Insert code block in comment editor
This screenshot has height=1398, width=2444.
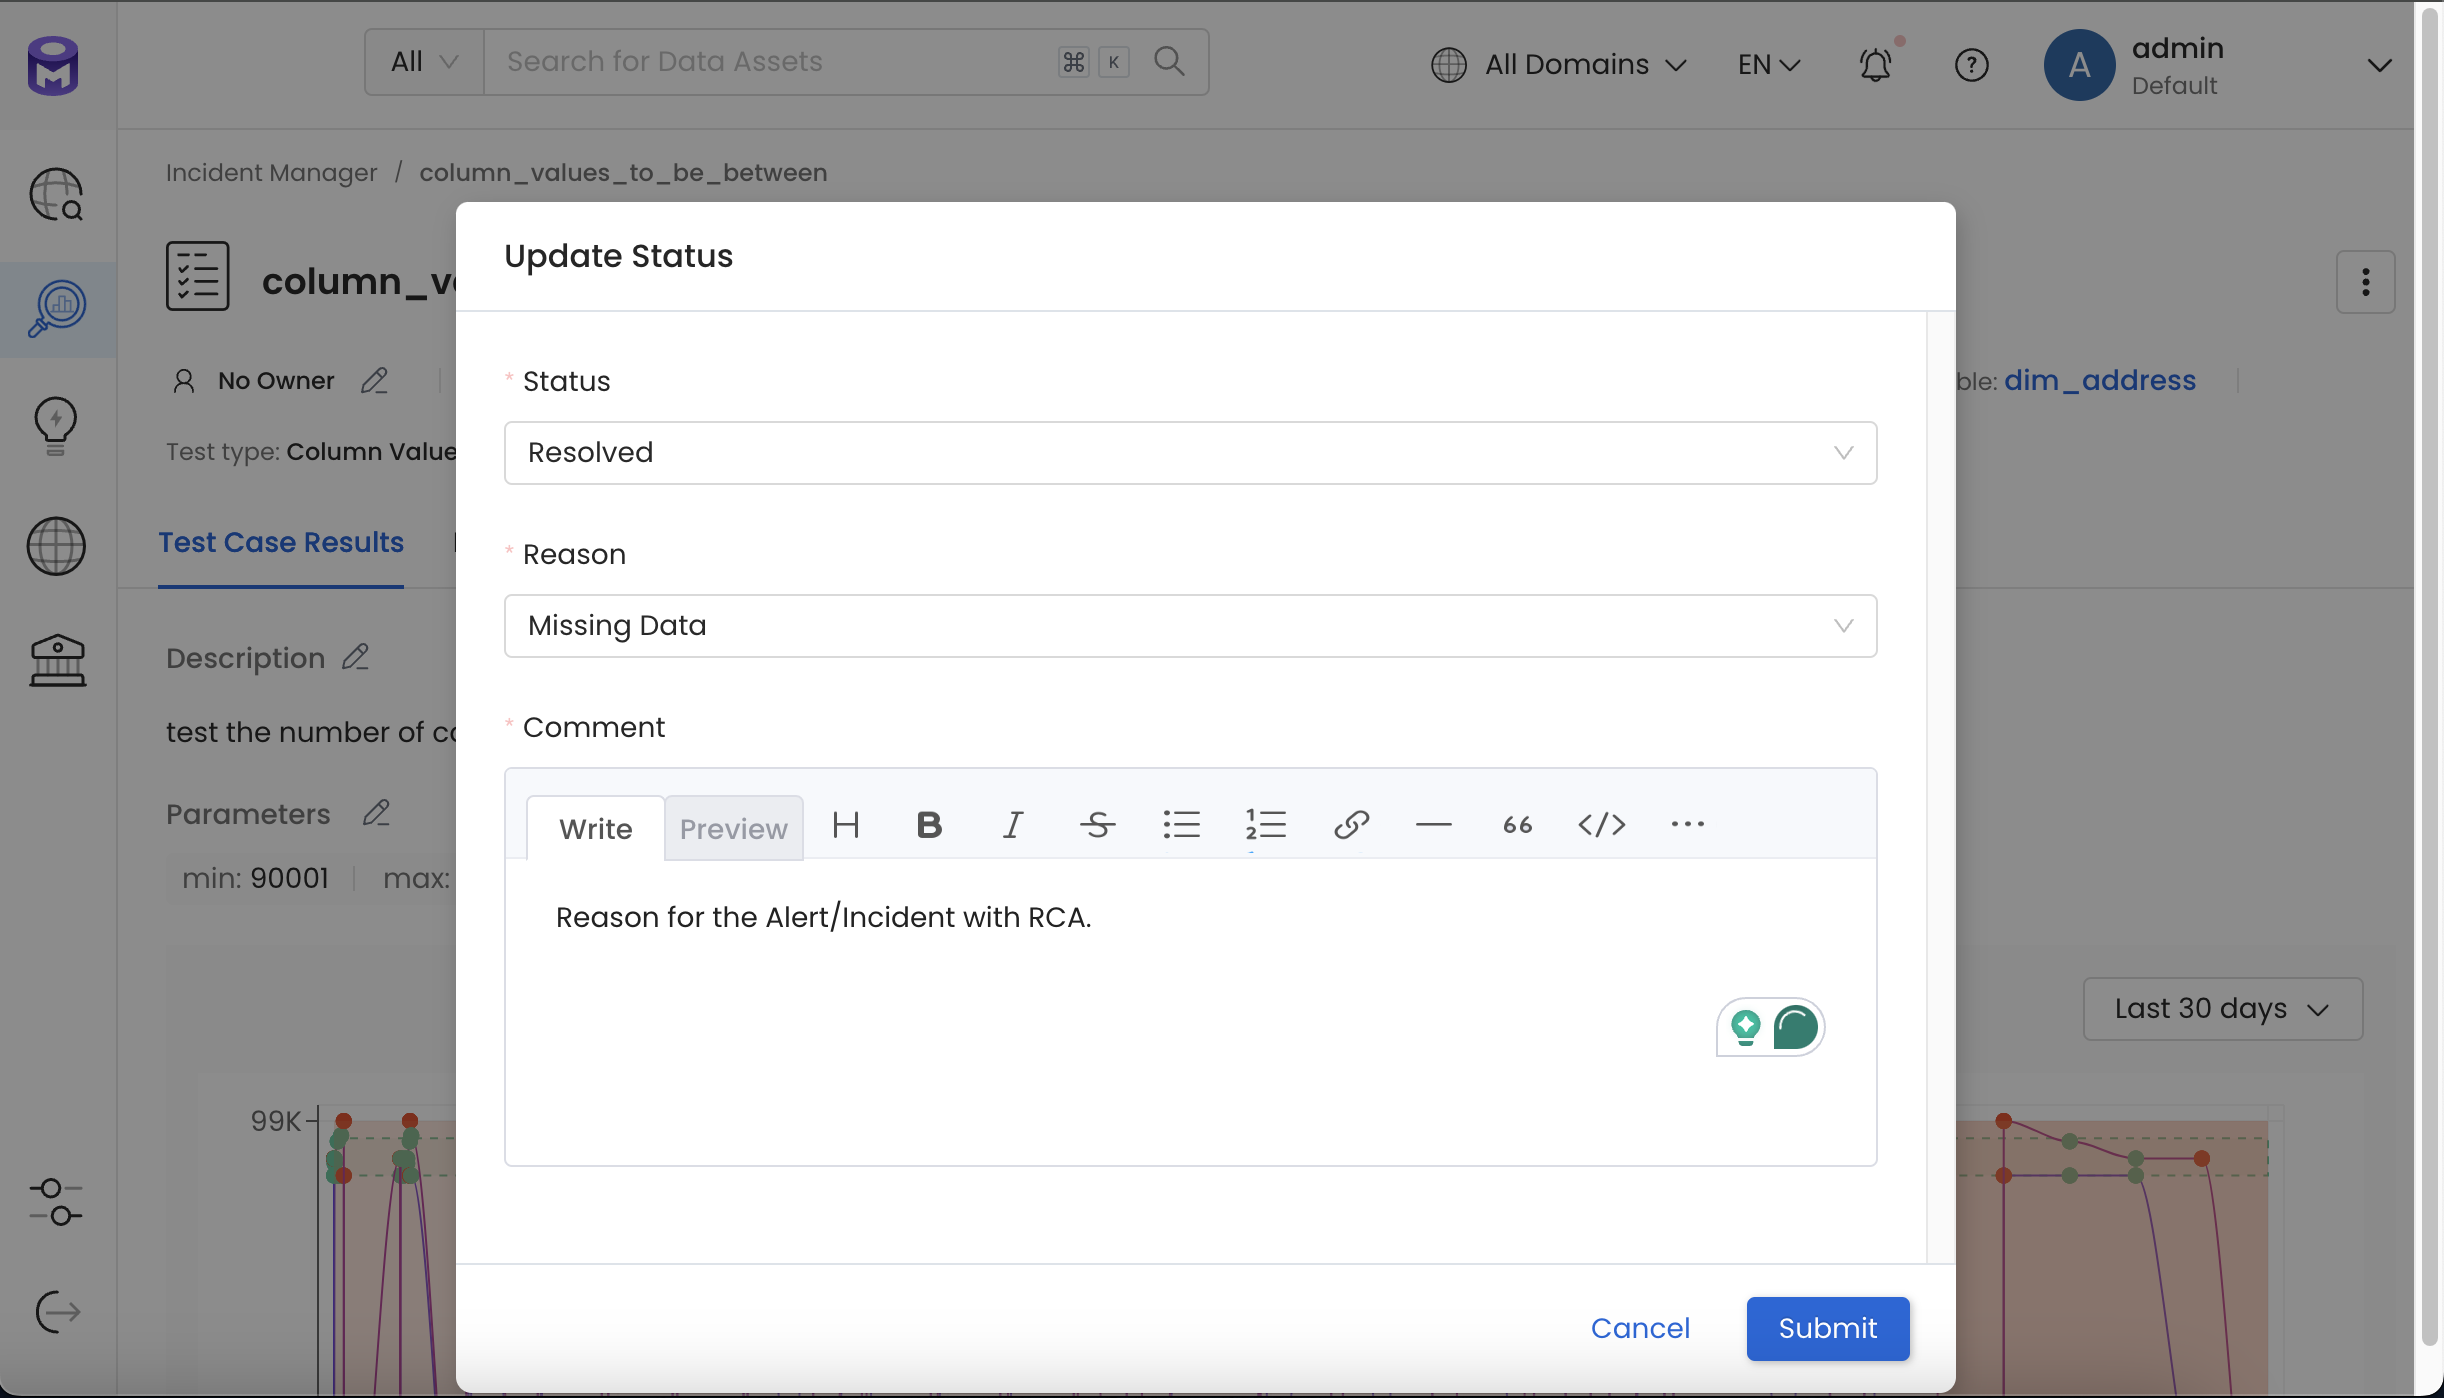click(1602, 825)
